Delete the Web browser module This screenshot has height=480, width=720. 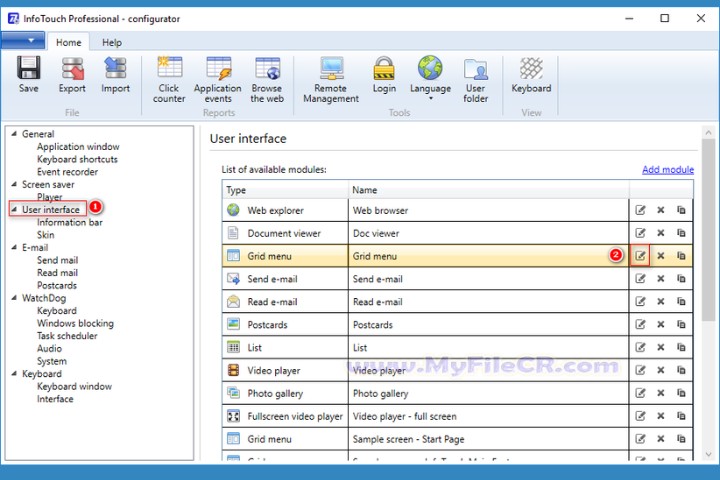click(661, 210)
